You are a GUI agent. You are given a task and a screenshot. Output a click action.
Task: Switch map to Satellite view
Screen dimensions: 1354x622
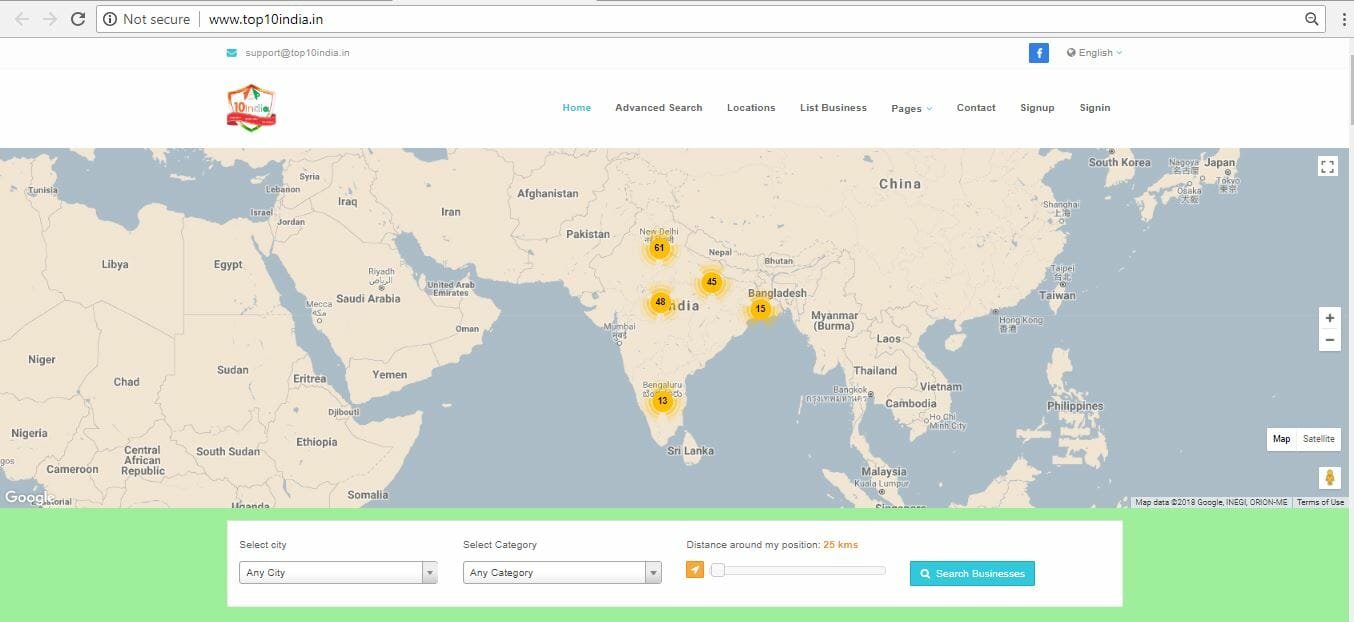pos(1318,439)
